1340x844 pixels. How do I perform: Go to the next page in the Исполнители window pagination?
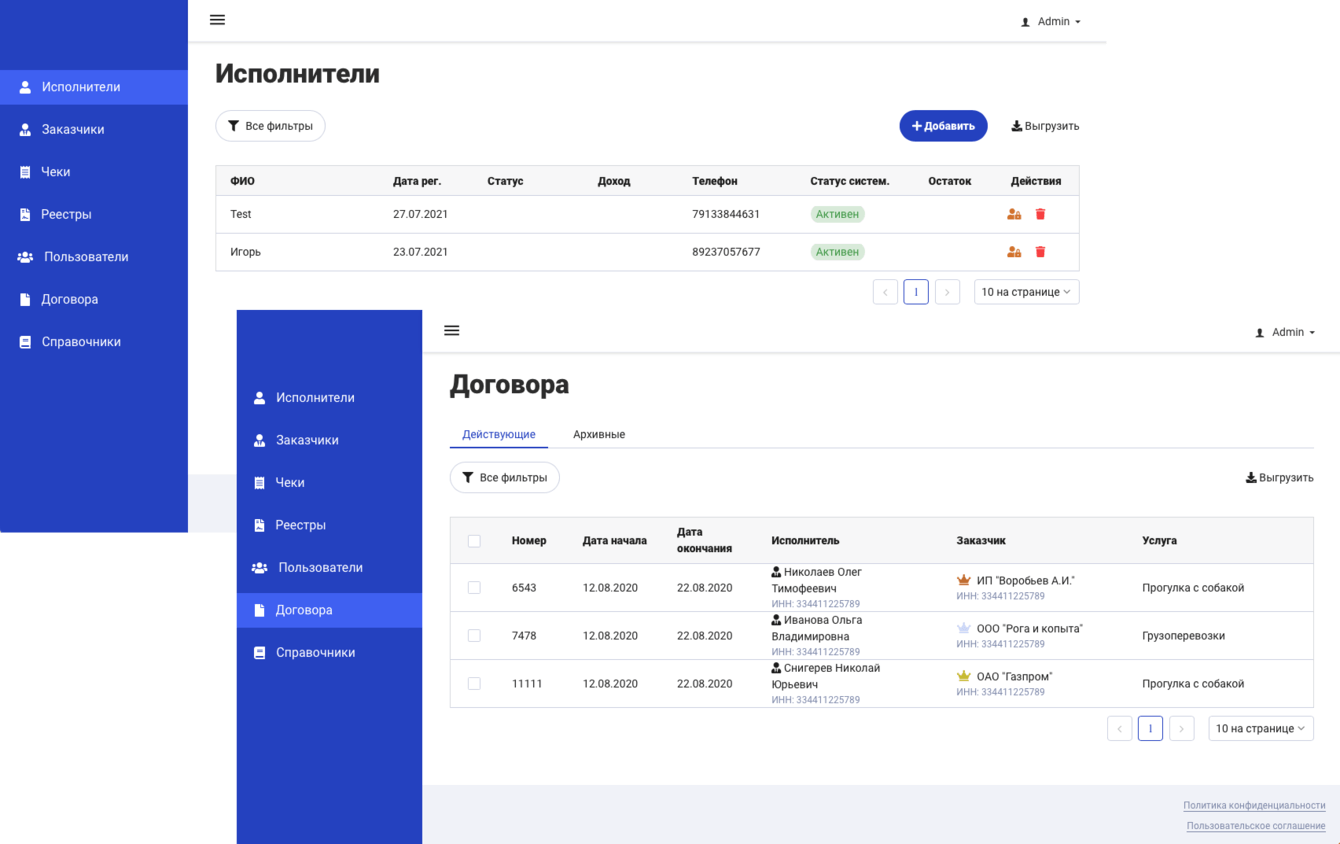click(947, 292)
